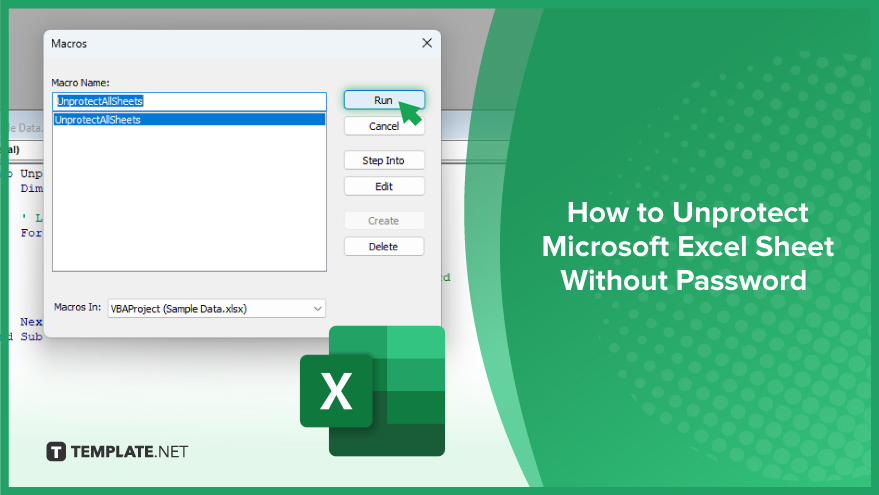Run the UnprotectAllSheets macro

[x=384, y=100]
